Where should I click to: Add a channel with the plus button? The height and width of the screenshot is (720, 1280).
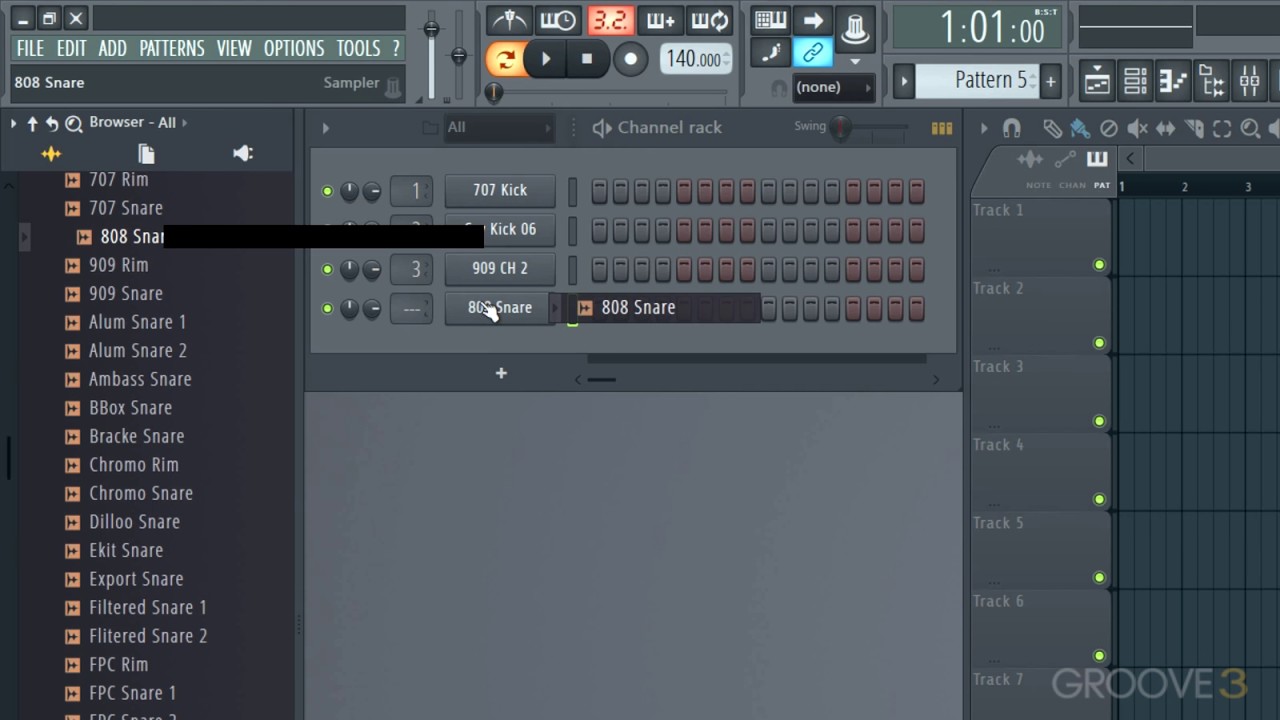coord(501,373)
